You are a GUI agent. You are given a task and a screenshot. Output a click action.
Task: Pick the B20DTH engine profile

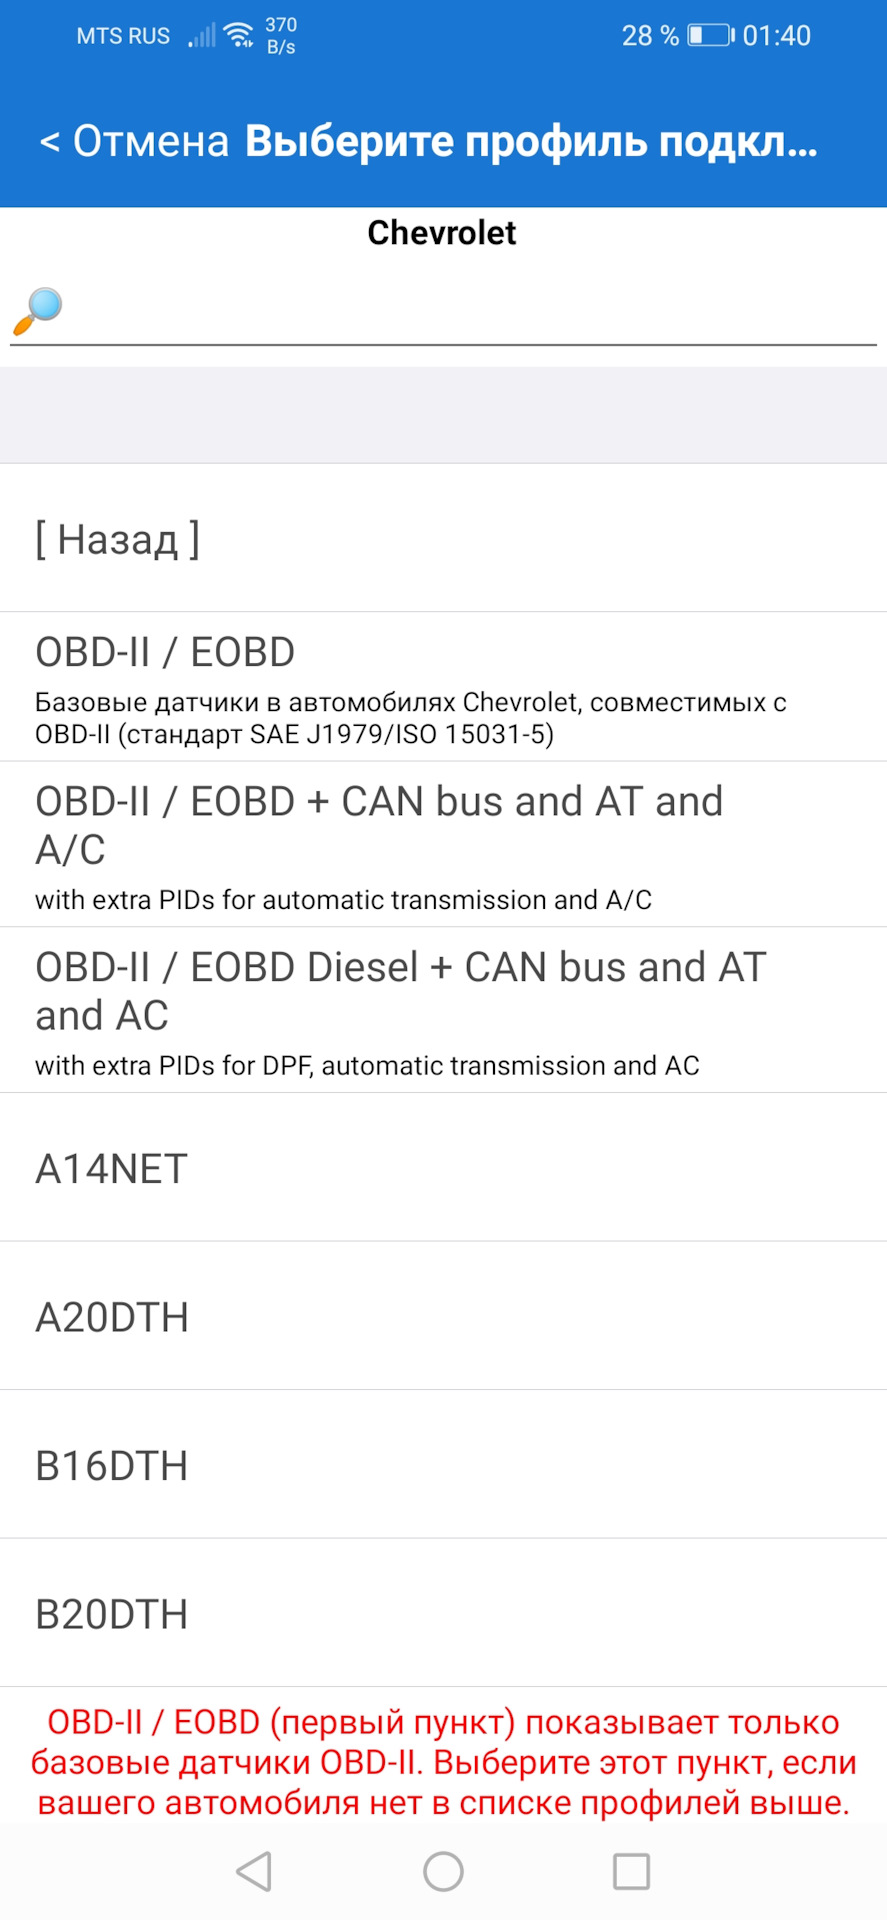coord(443,1613)
